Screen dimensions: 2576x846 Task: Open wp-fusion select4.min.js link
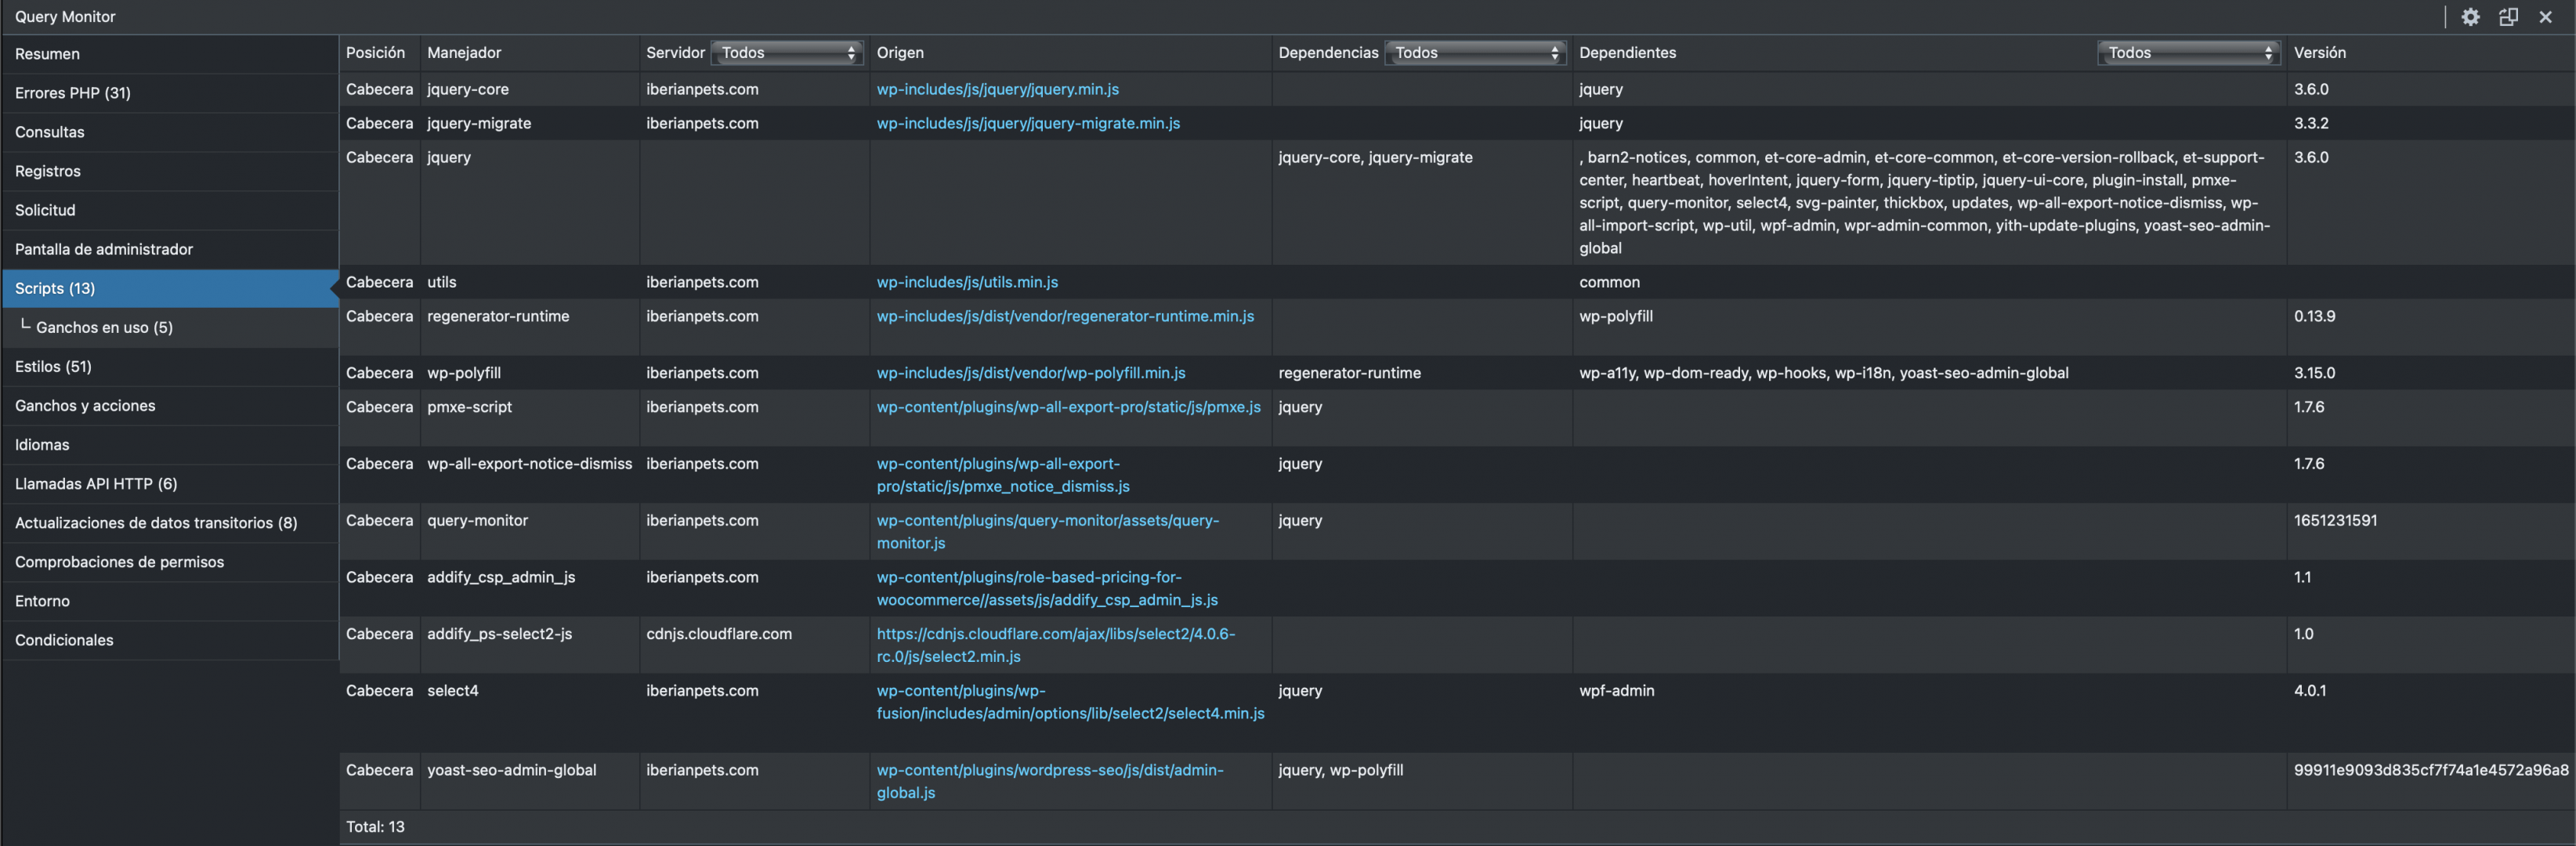[x=1070, y=702]
